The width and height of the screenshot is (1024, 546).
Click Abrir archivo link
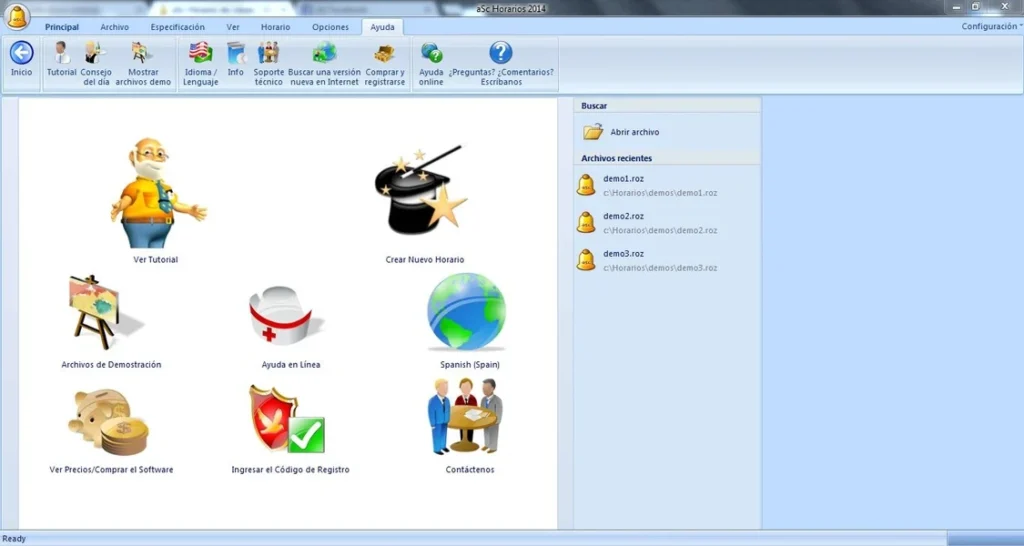pyautogui.click(x=634, y=132)
